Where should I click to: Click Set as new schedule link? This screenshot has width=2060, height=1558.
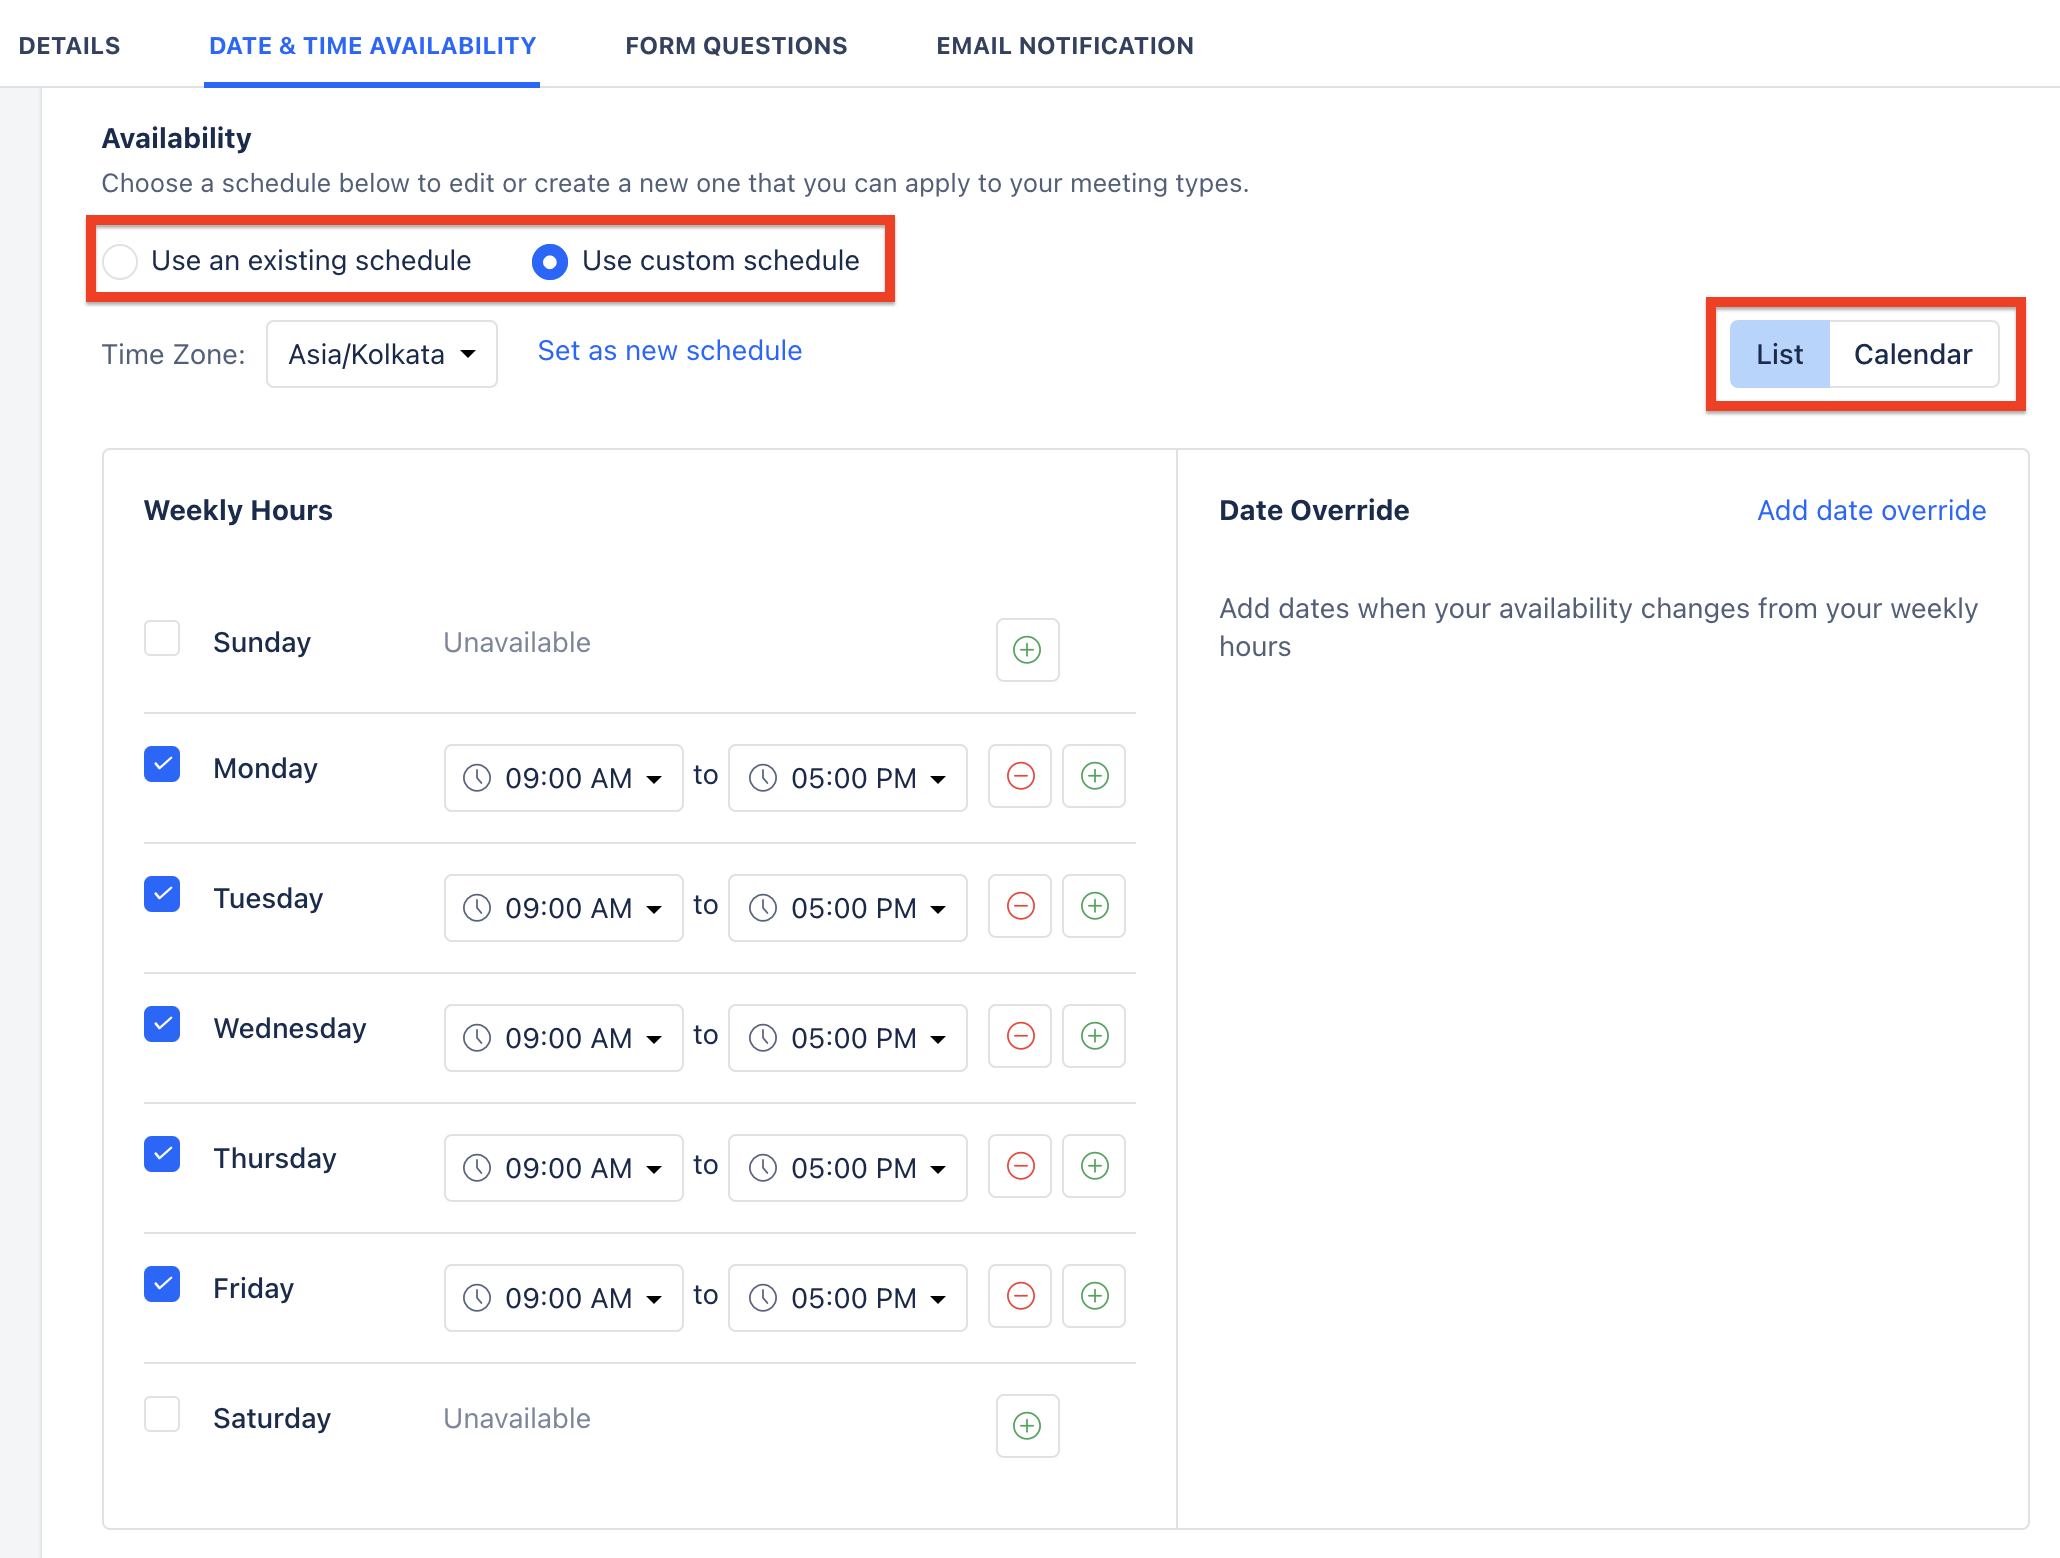pyautogui.click(x=670, y=351)
